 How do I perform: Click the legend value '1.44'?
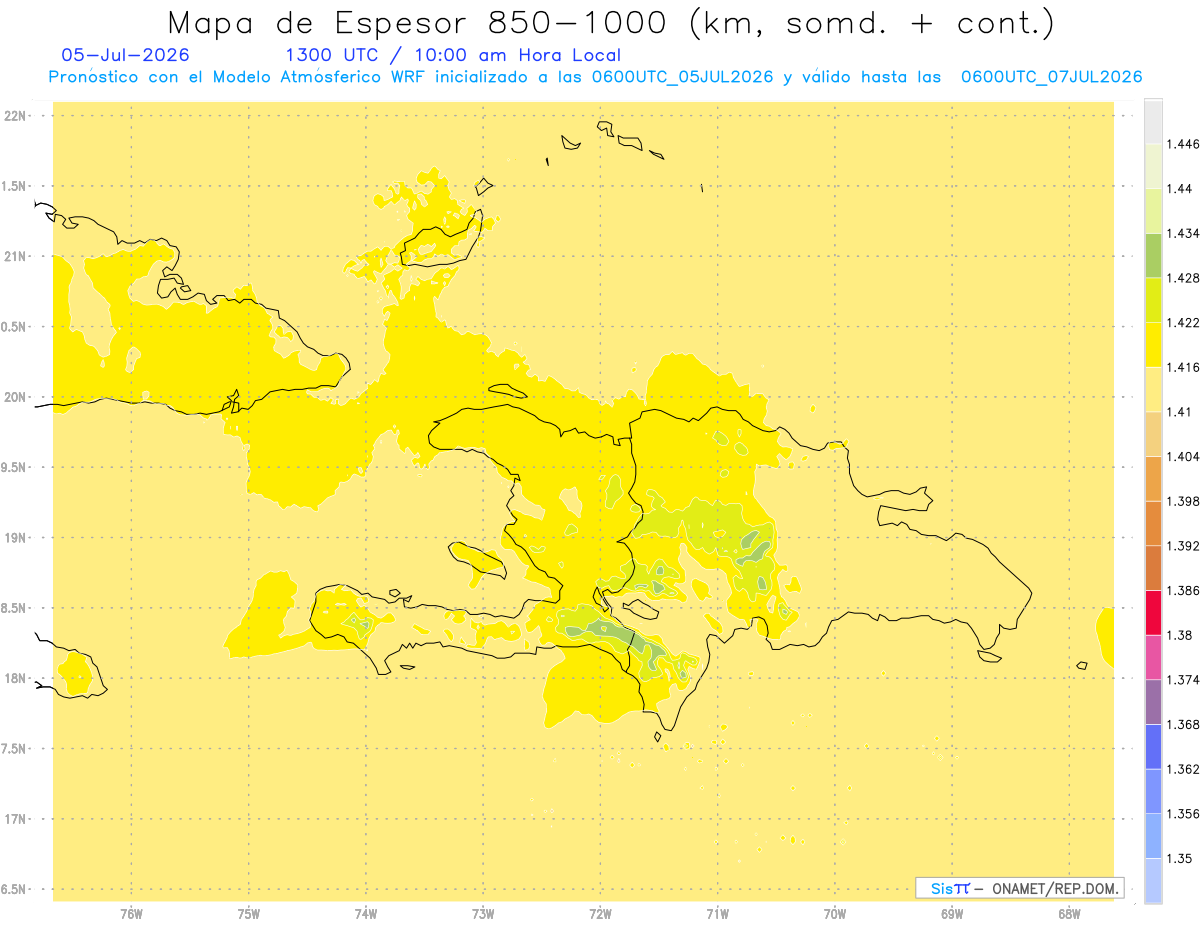pyautogui.click(x=1179, y=188)
